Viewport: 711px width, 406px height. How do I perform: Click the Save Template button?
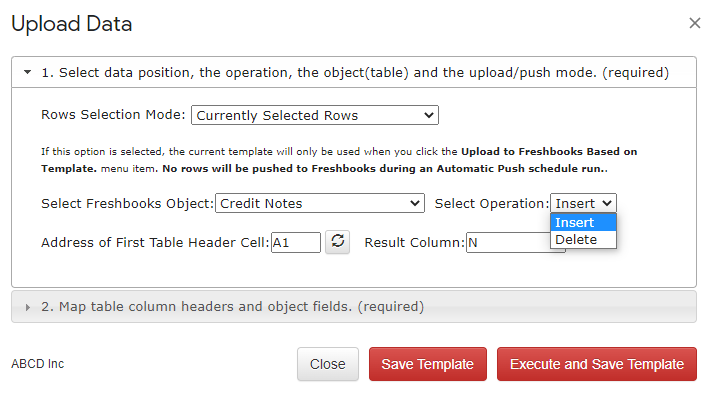click(x=428, y=364)
